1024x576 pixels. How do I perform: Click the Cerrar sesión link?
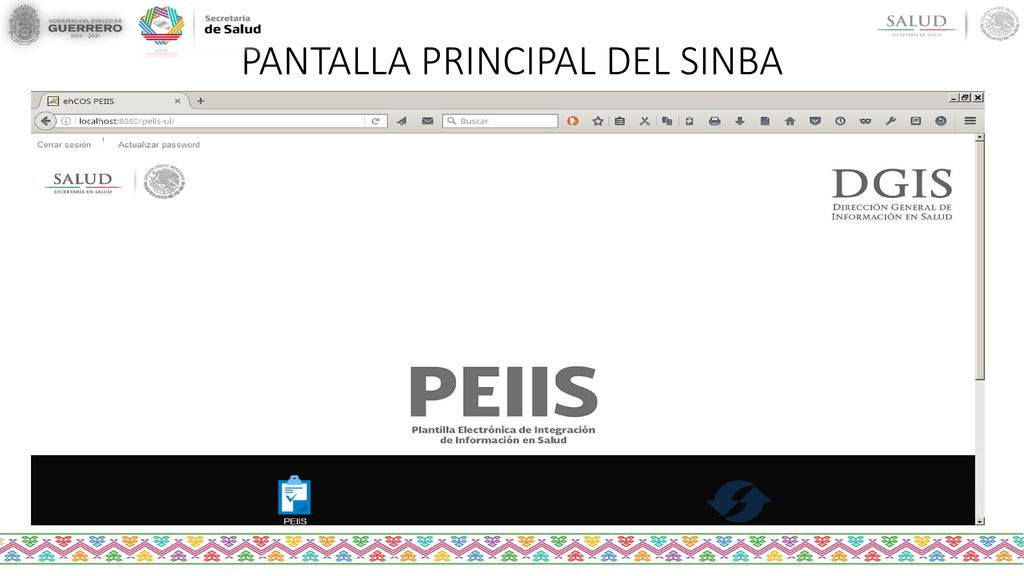[x=64, y=144]
